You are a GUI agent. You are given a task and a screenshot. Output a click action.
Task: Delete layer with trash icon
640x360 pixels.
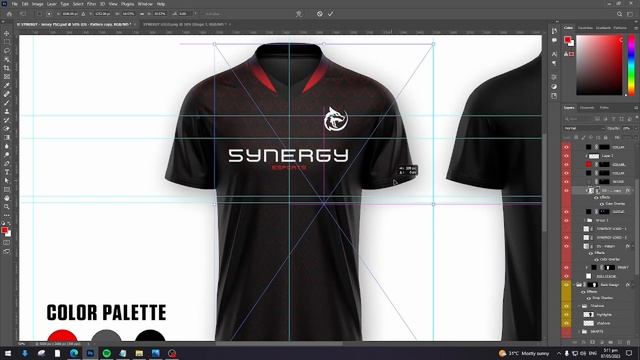coord(629,342)
